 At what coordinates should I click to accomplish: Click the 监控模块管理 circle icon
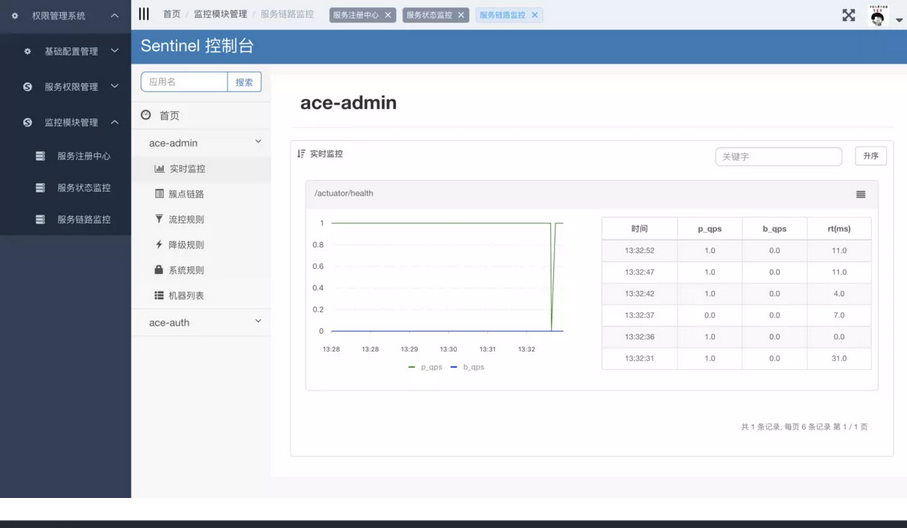click(27, 122)
